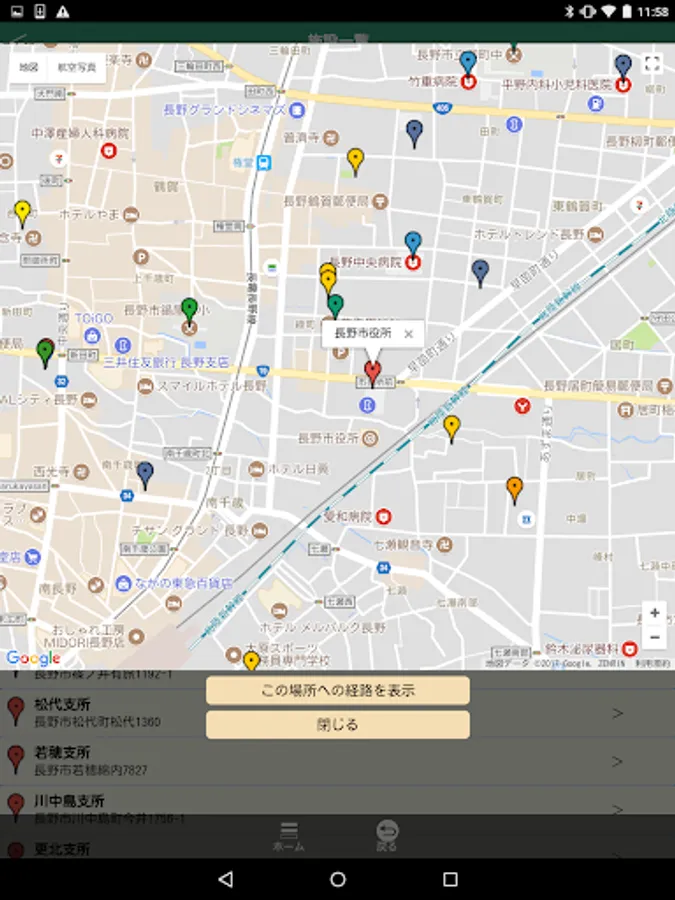Expand 若穂支所 row chevron
This screenshot has height=900, width=675.
(x=618, y=762)
